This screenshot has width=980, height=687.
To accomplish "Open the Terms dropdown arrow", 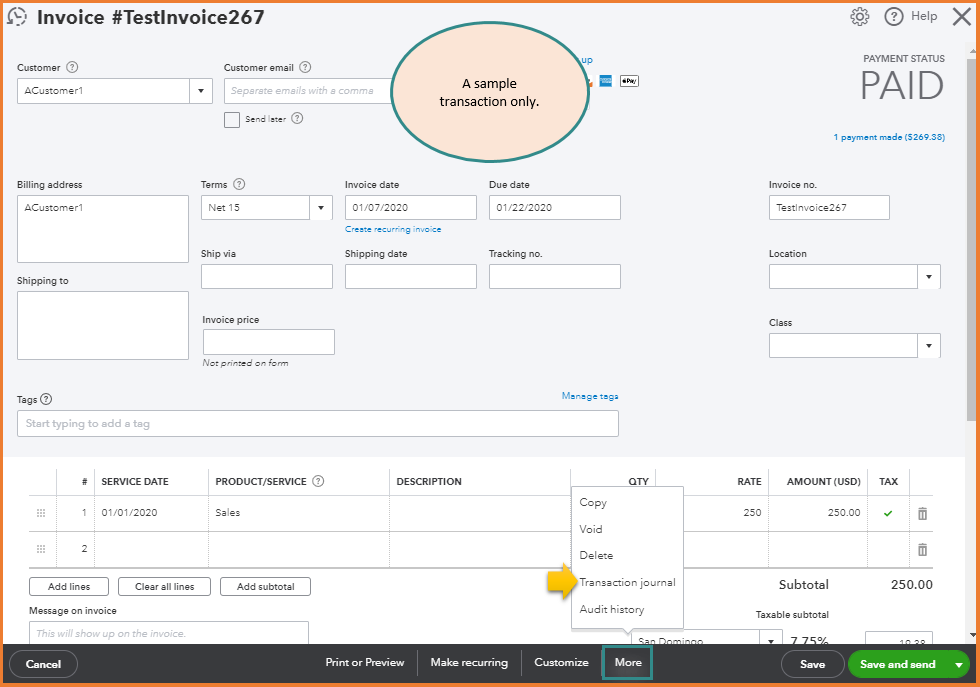I will 321,208.
